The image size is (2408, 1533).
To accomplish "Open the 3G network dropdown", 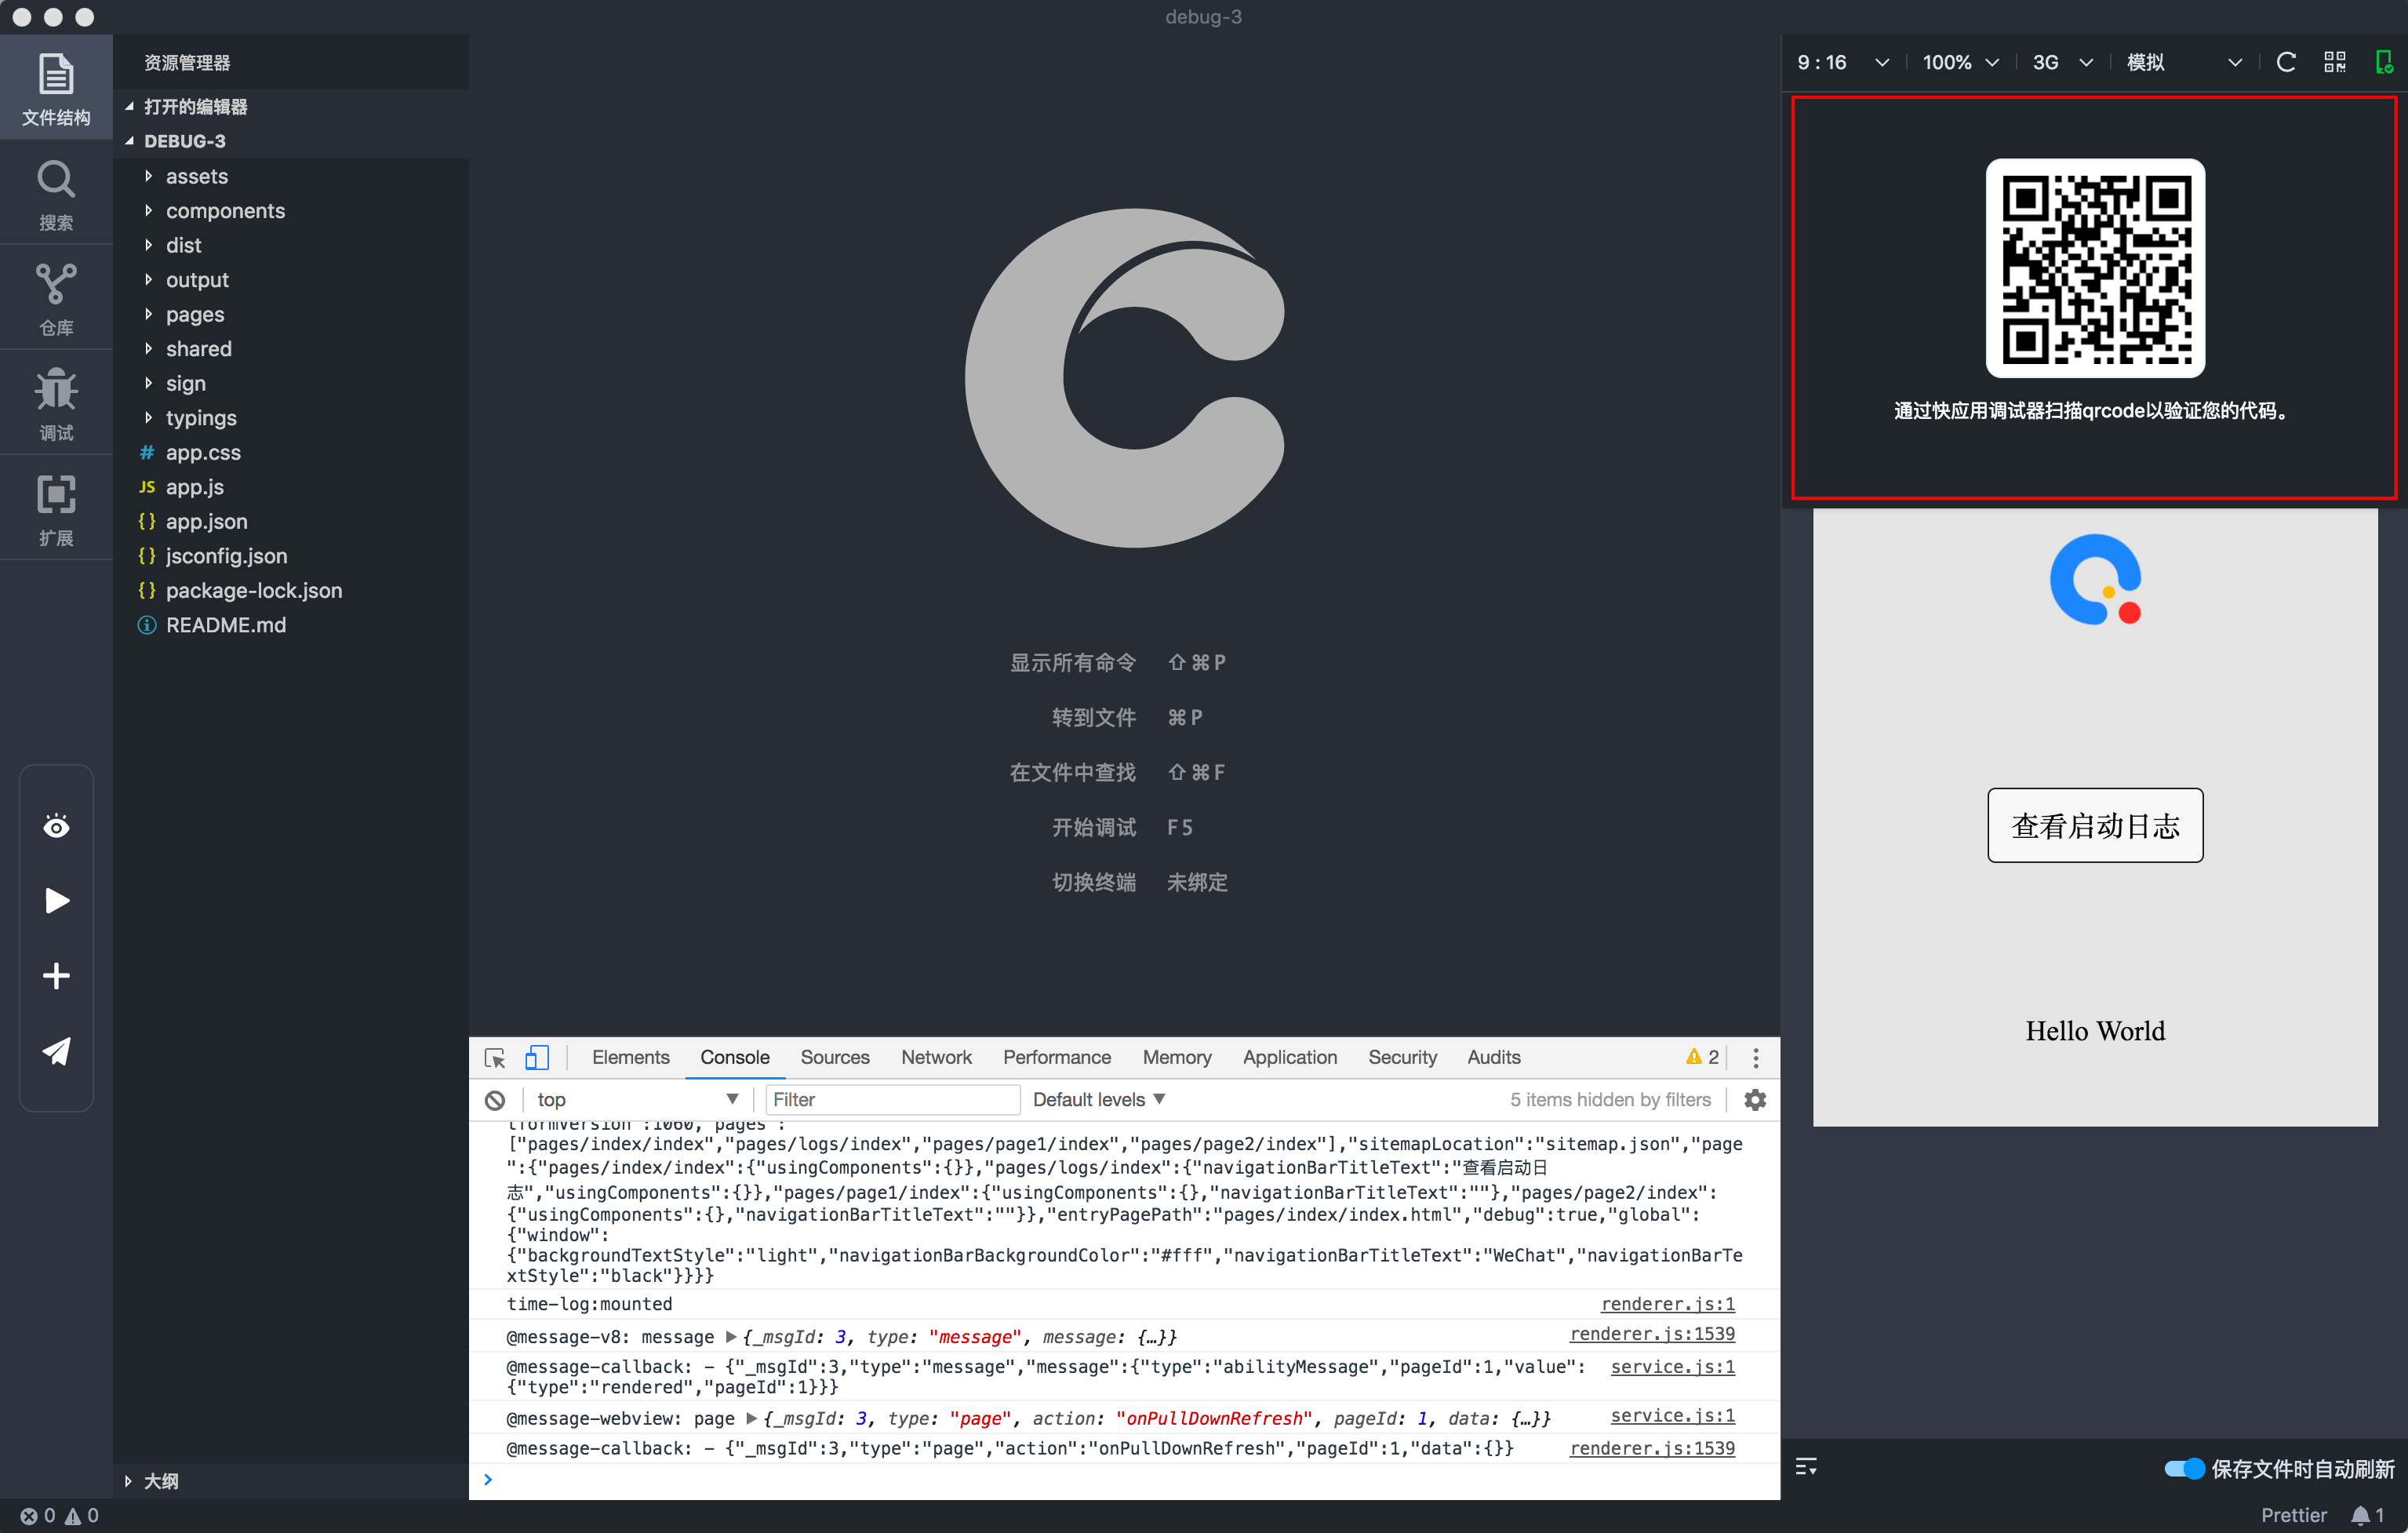I will (2062, 62).
